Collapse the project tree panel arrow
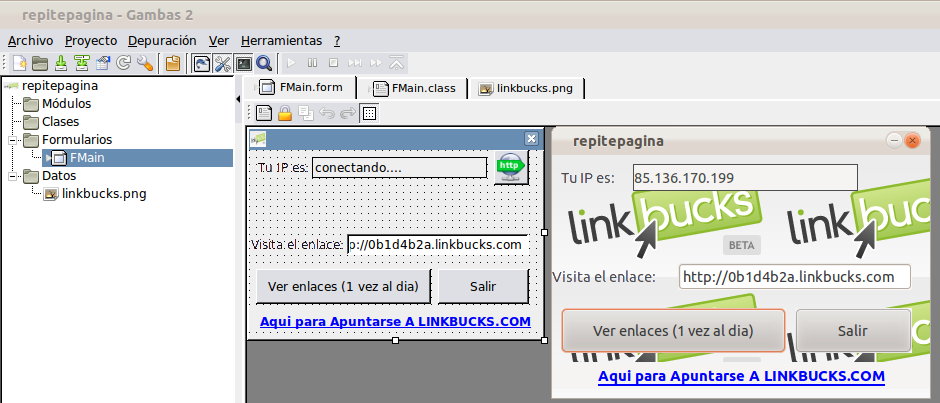 [239, 99]
